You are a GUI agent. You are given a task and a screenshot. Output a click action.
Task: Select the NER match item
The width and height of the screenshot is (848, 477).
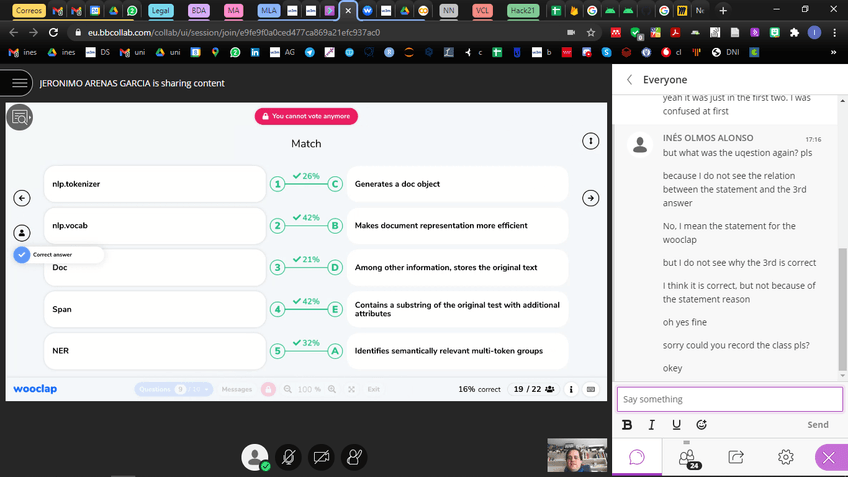coord(155,351)
